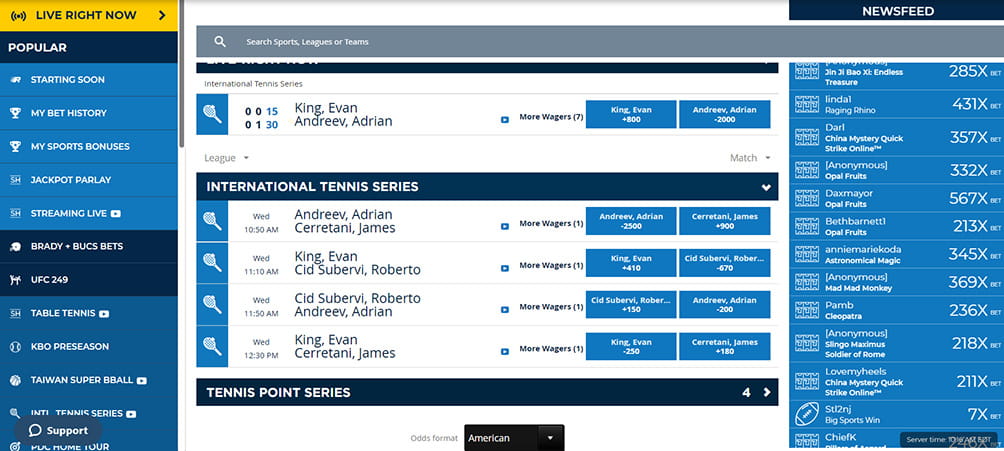Image resolution: width=1004 pixels, height=451 pixels.
Task: Click tennis racket icon for King vs Cid Subervi match
Action: click(212, 263)
